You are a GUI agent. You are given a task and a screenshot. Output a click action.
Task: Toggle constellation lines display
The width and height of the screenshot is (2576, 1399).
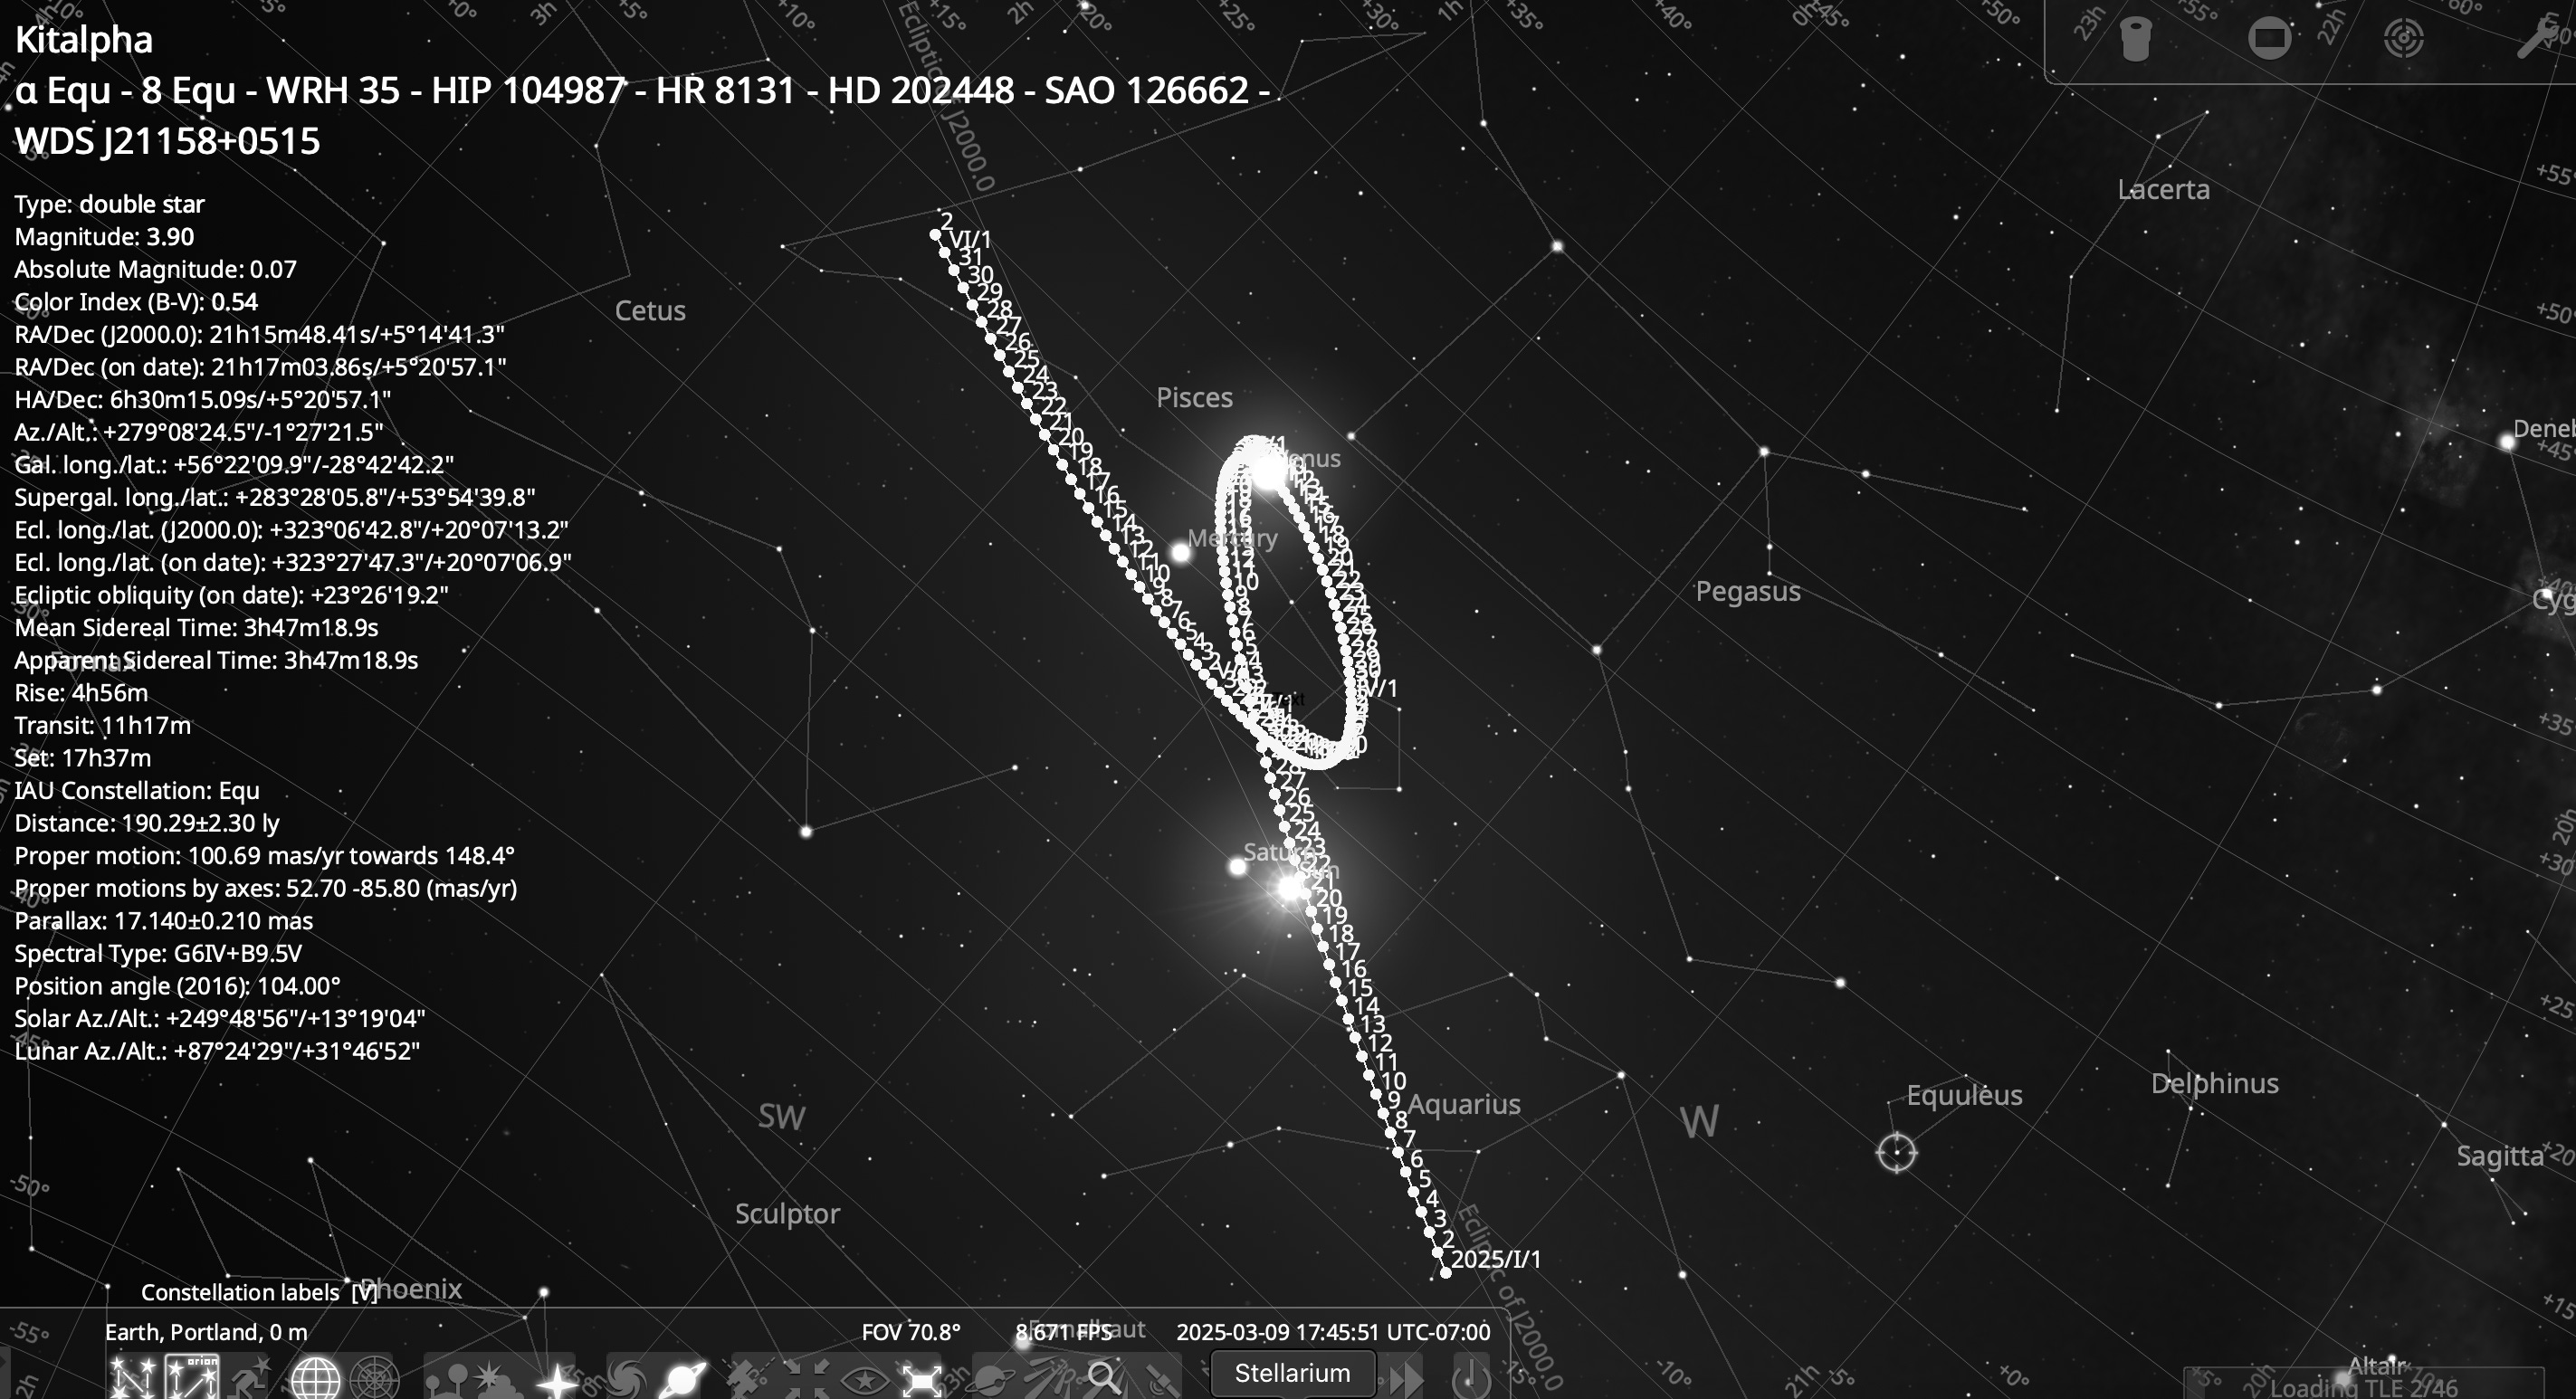point(132,1378)
